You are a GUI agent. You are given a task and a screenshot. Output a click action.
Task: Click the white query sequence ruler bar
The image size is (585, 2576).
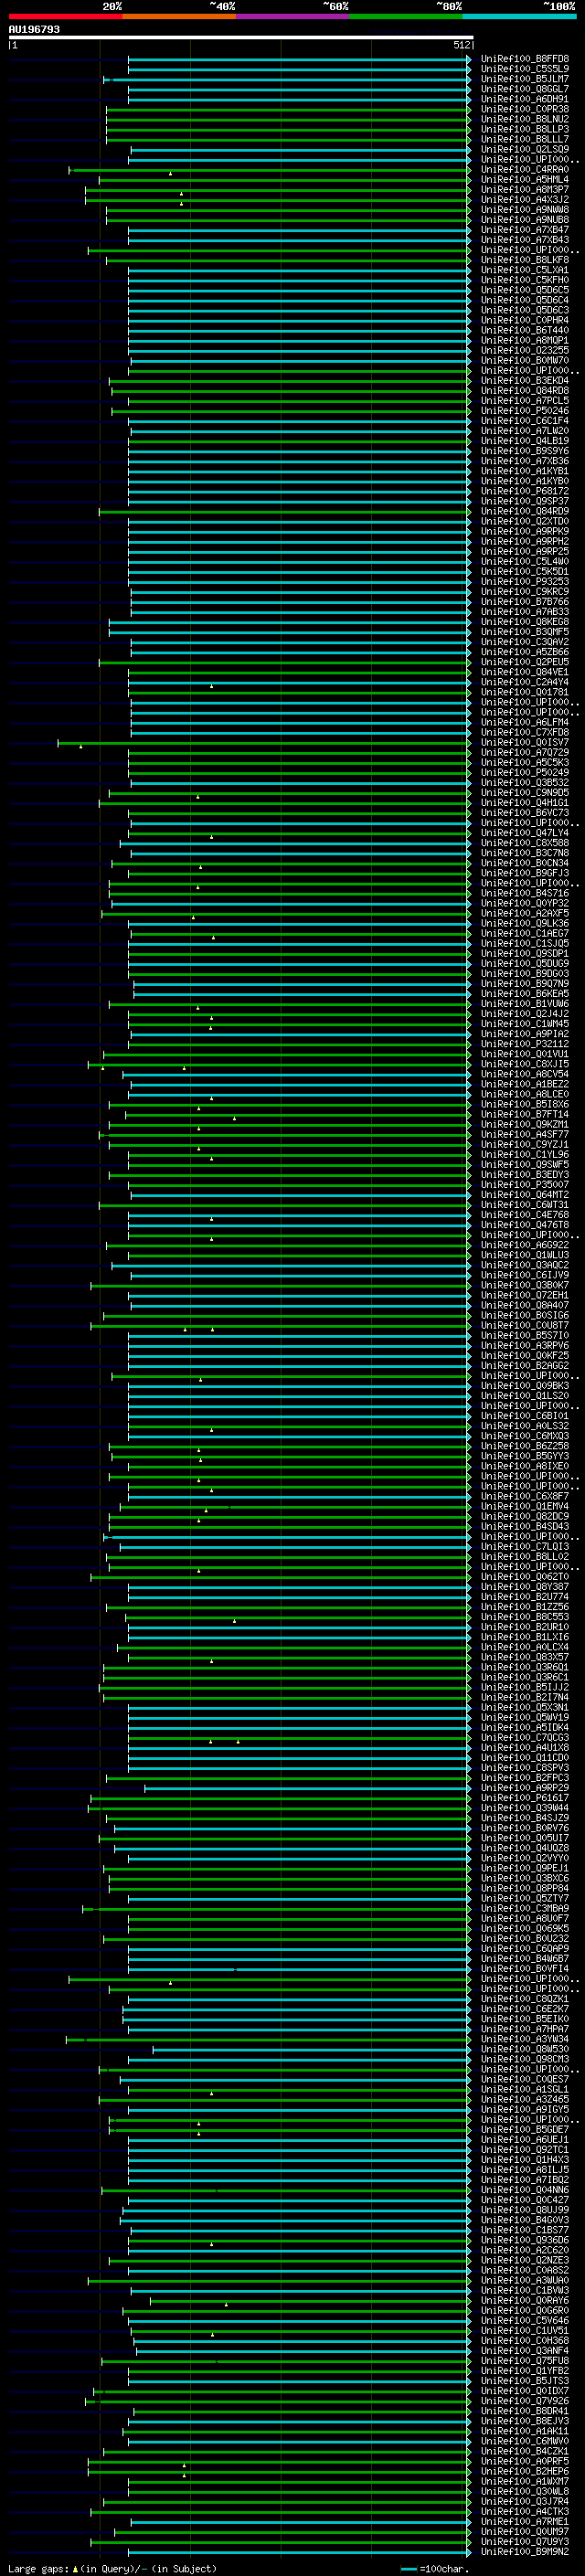coord(241,38)
